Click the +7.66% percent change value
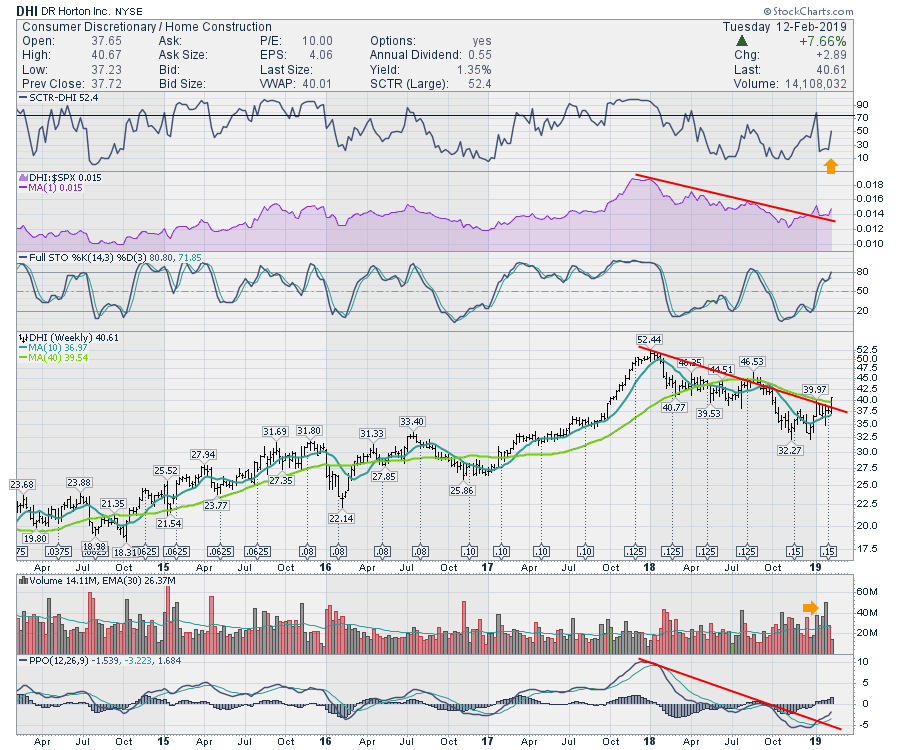The width and height of the screenshot is (900, 750). [823, 41]
